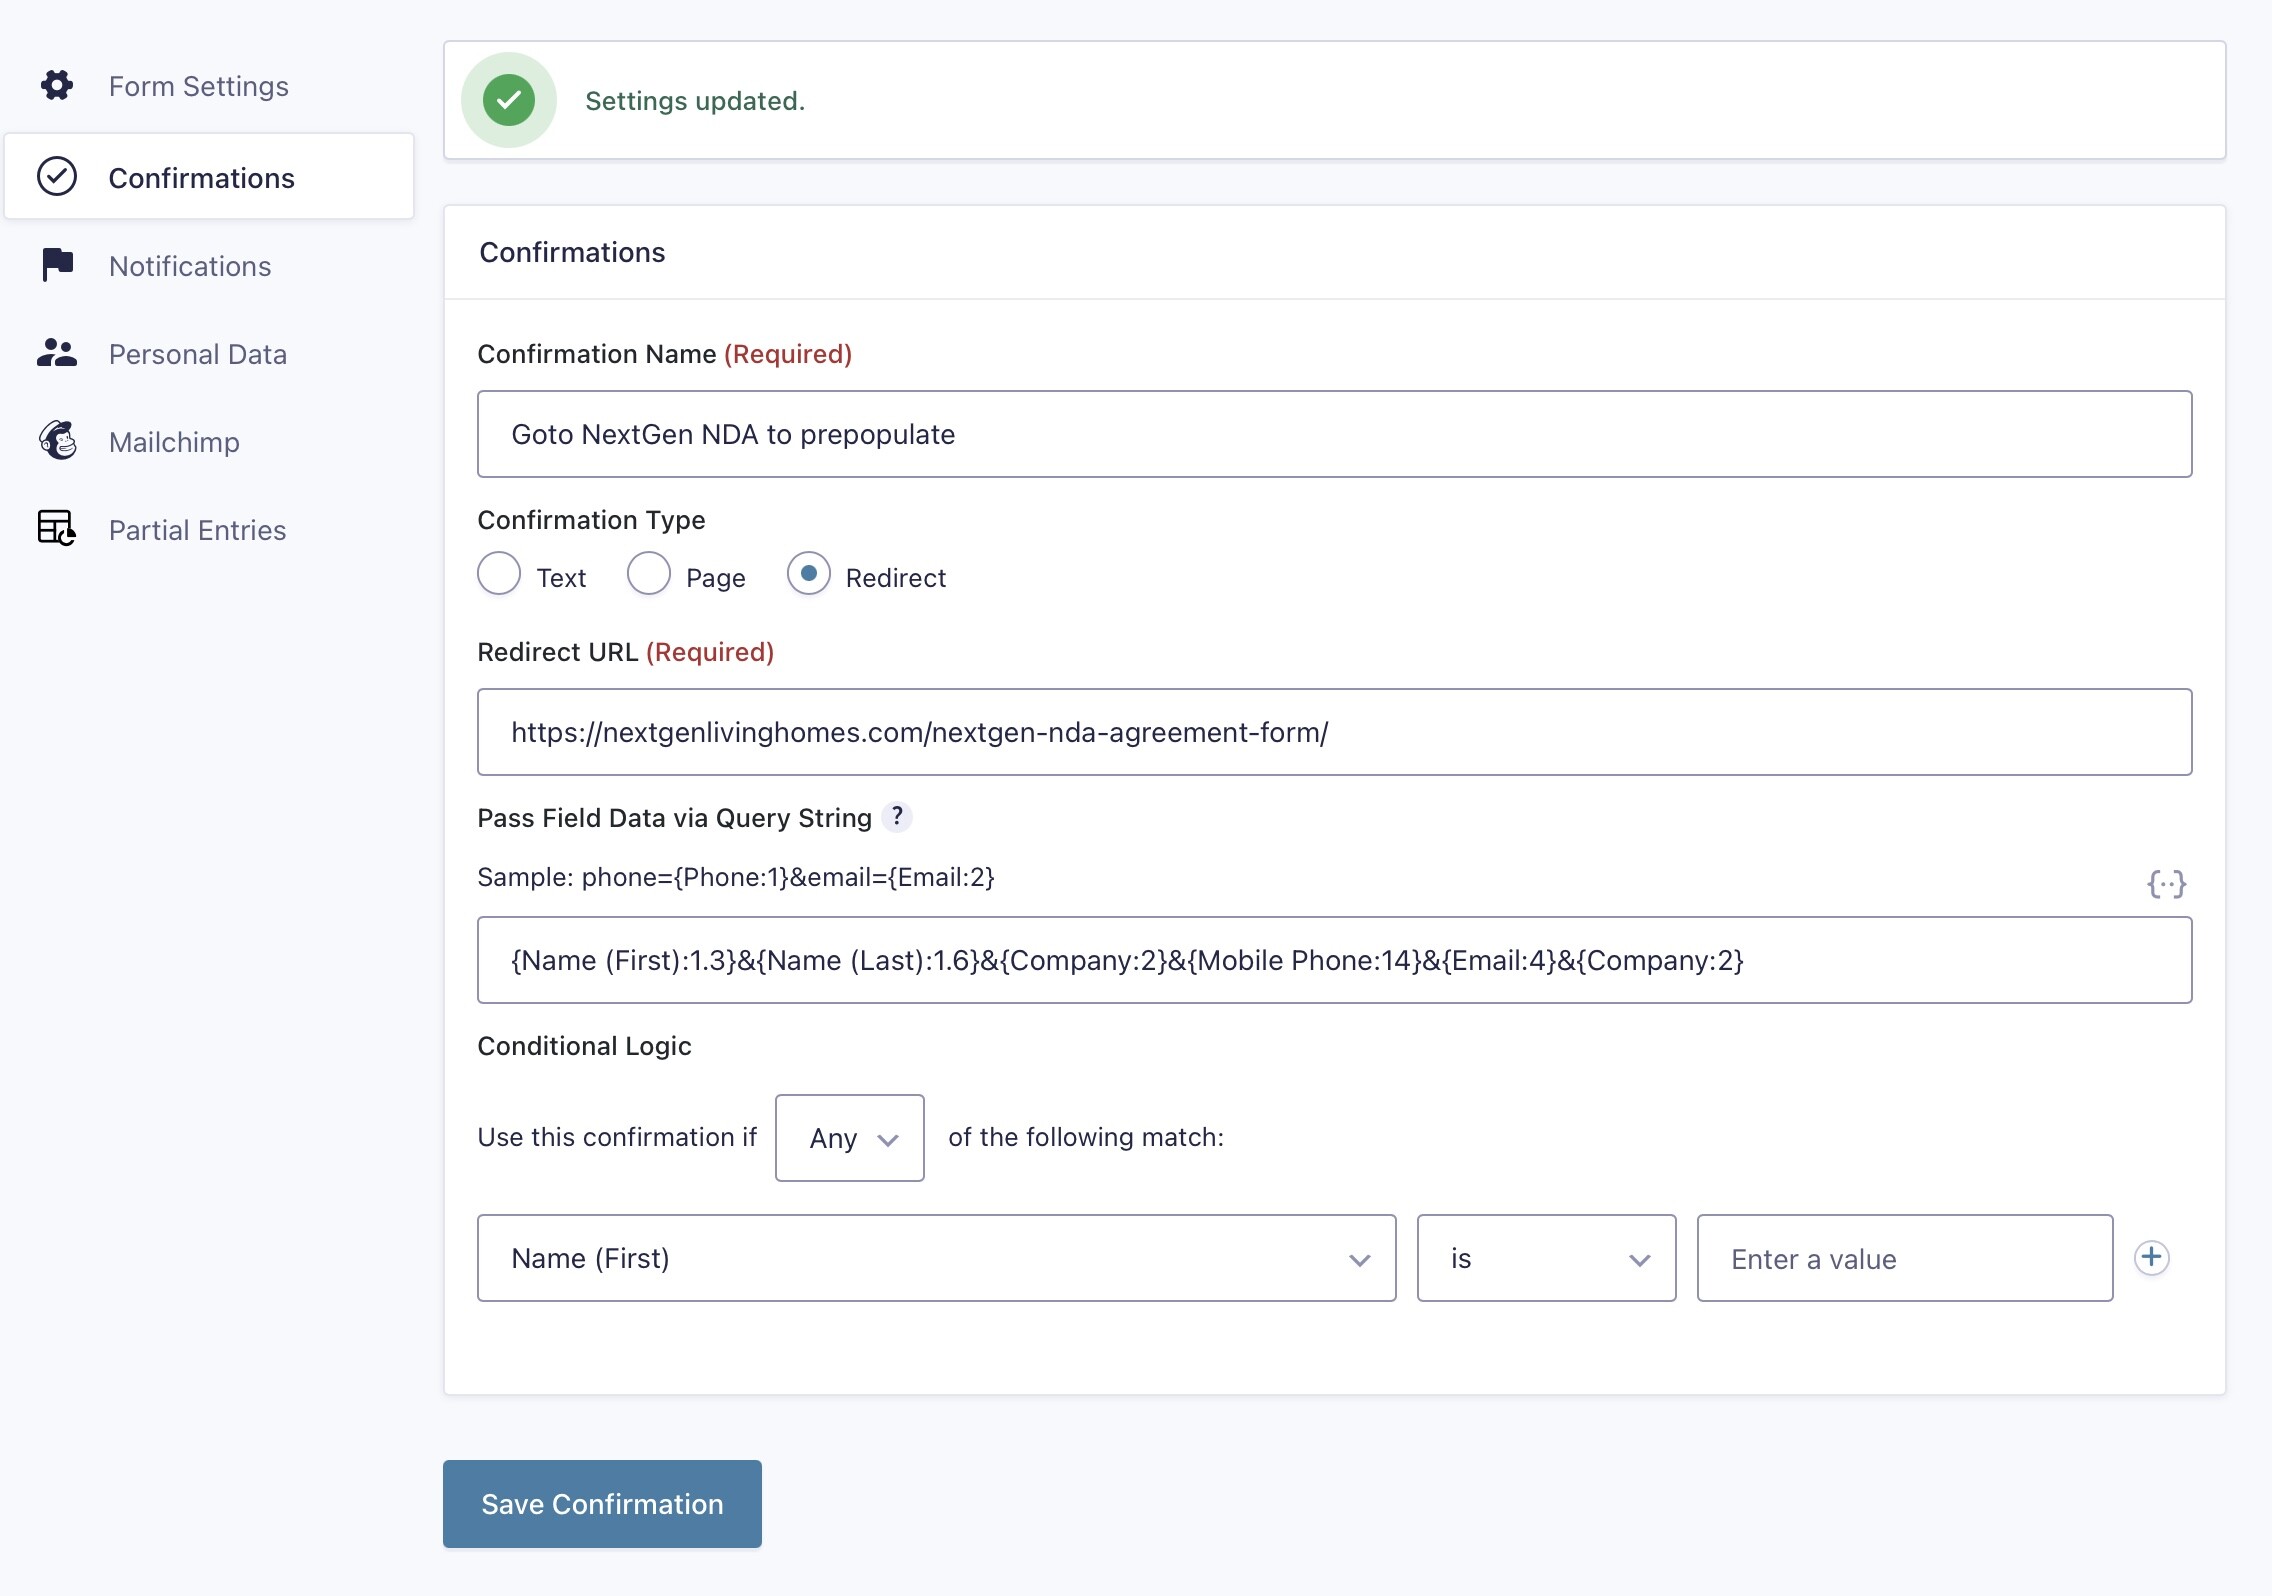The width and height of the screenshot is (2272, 1596).
Task: Click the Personal Data people icon
Action: coord(57,353)
